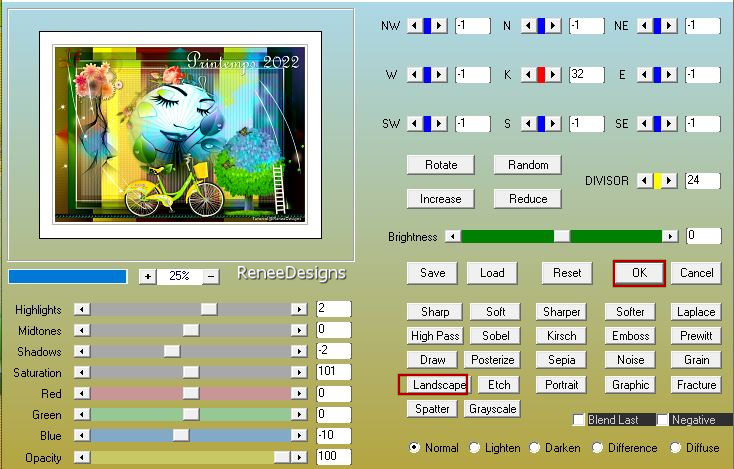Click the DIVISOR value field
This screenshot has width=734, height=469.
click(703, 180)
